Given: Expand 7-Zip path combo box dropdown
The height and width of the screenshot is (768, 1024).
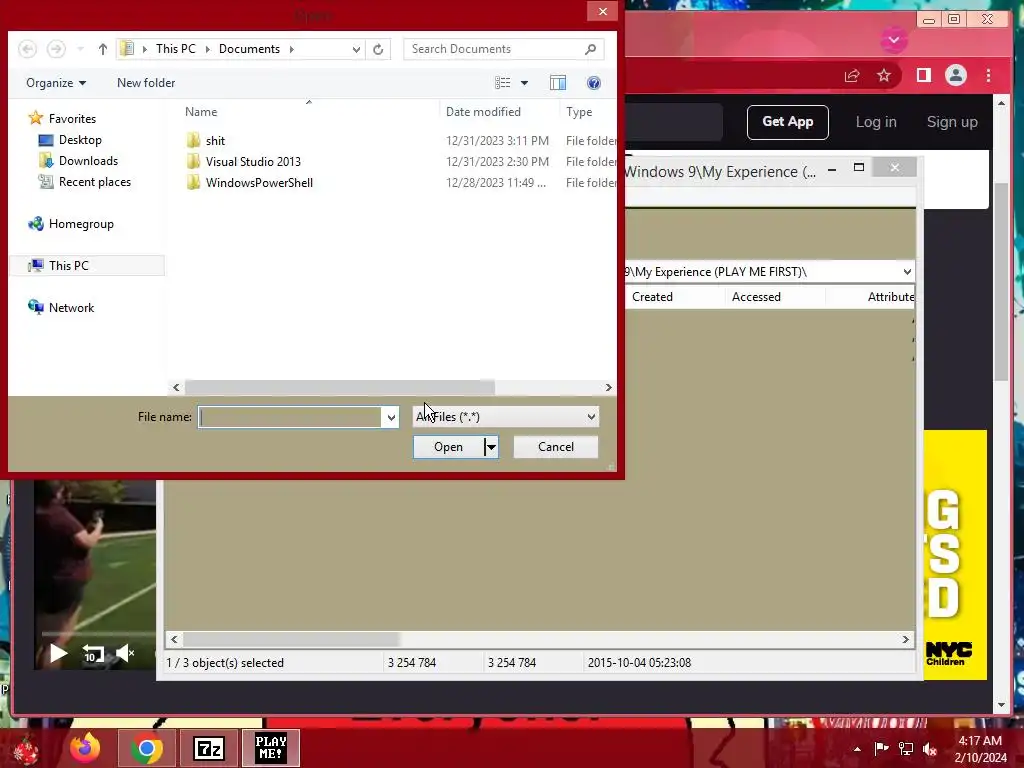Looking at the screenshot, I should click(x=906, y=272).
